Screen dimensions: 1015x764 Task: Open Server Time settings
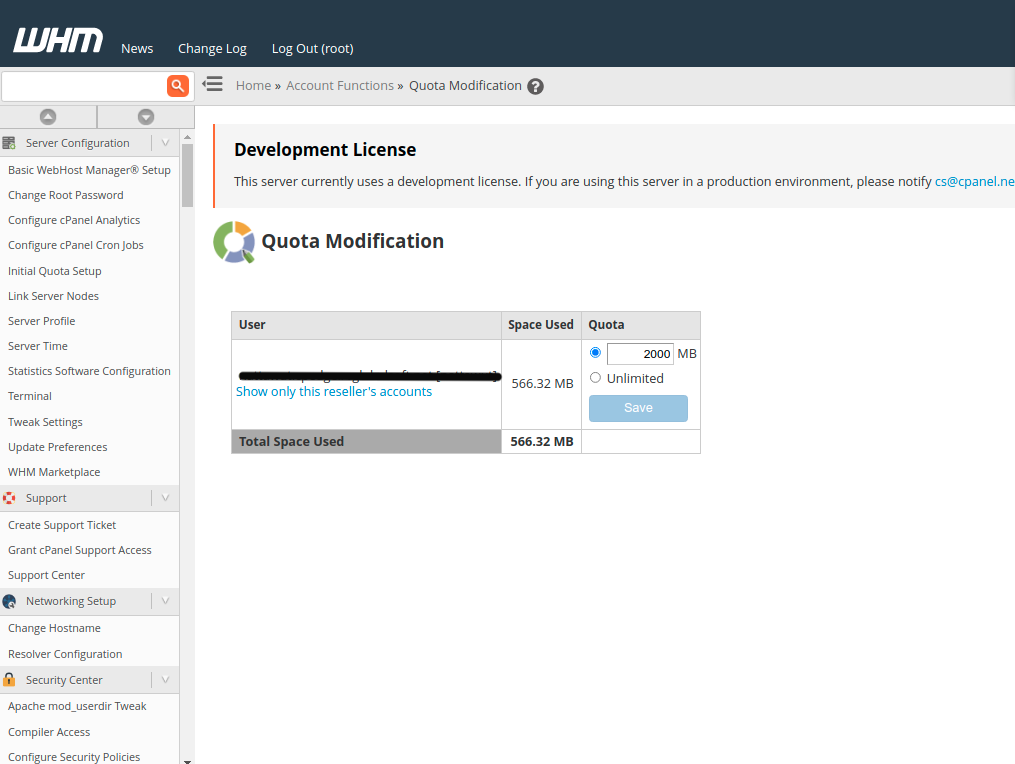coord(38,346)
